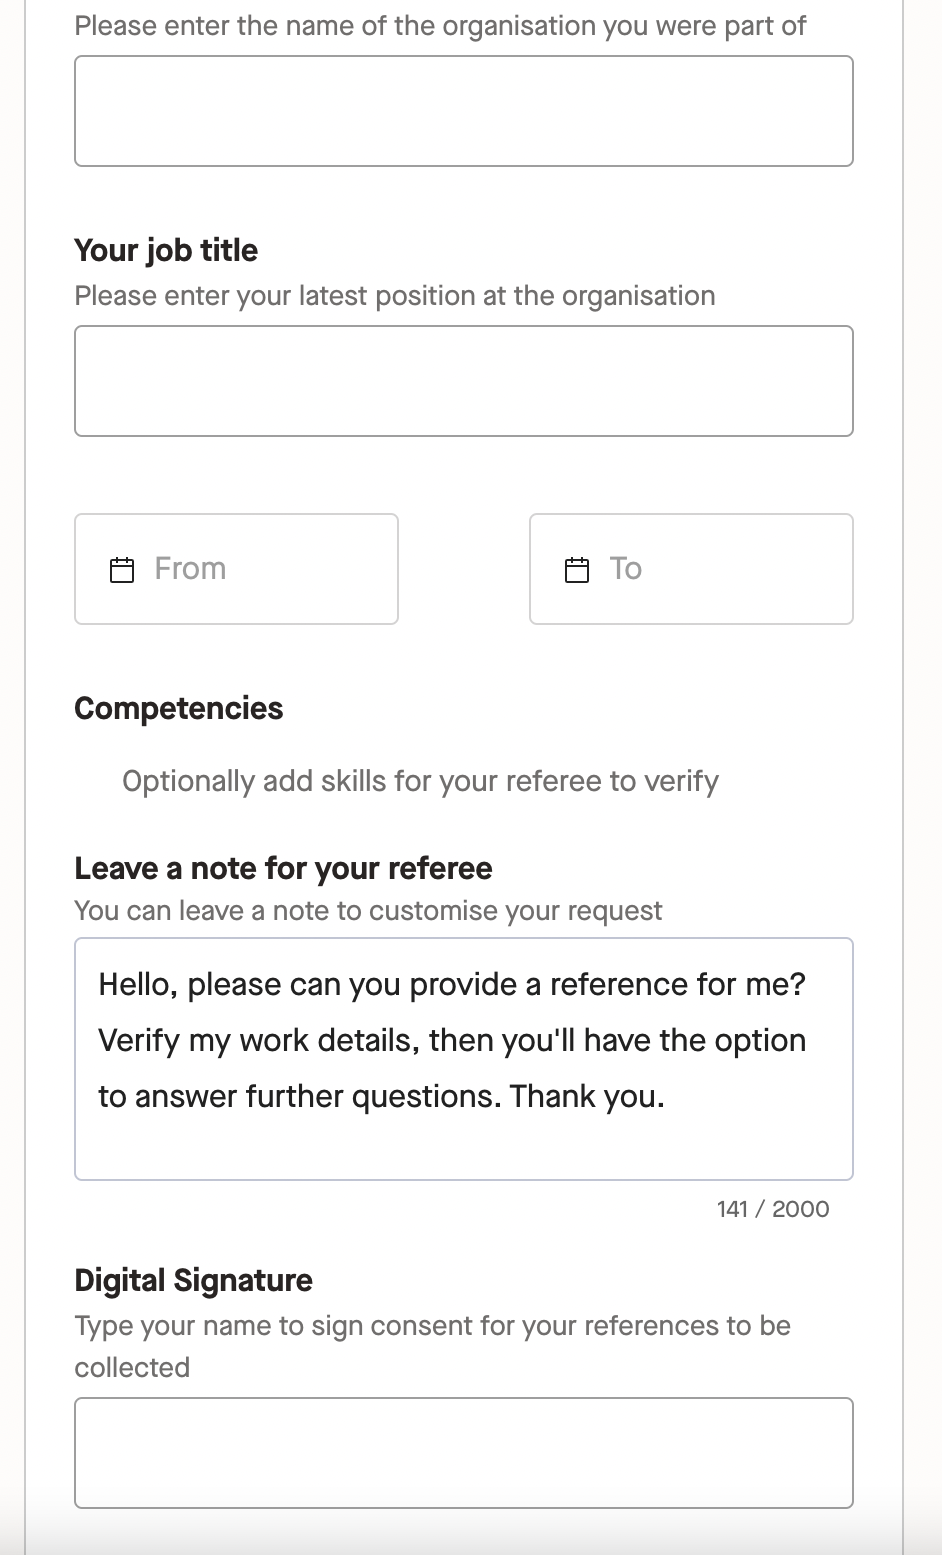Open the From date picker

(x=236, y=568)
